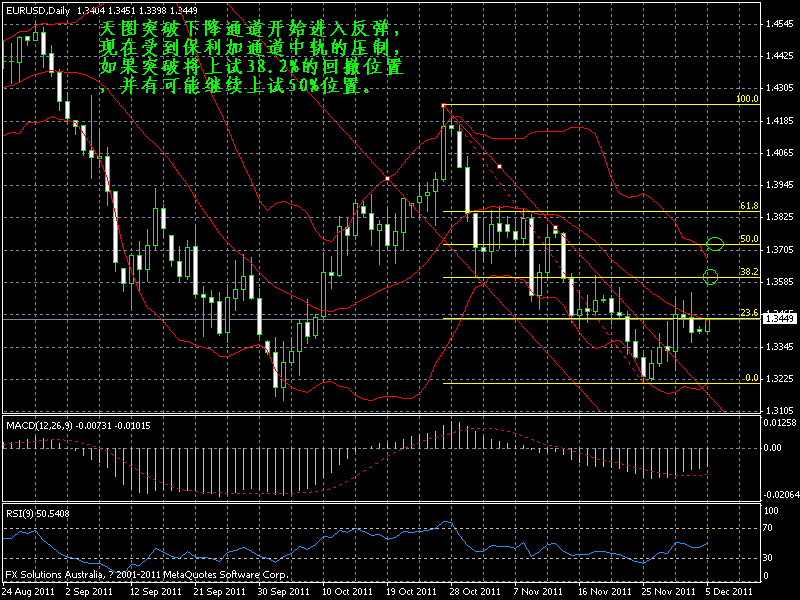The image size is (800, 600).
Task: Click the MACD zero line label 0.00
Action: tap(772, 448)
